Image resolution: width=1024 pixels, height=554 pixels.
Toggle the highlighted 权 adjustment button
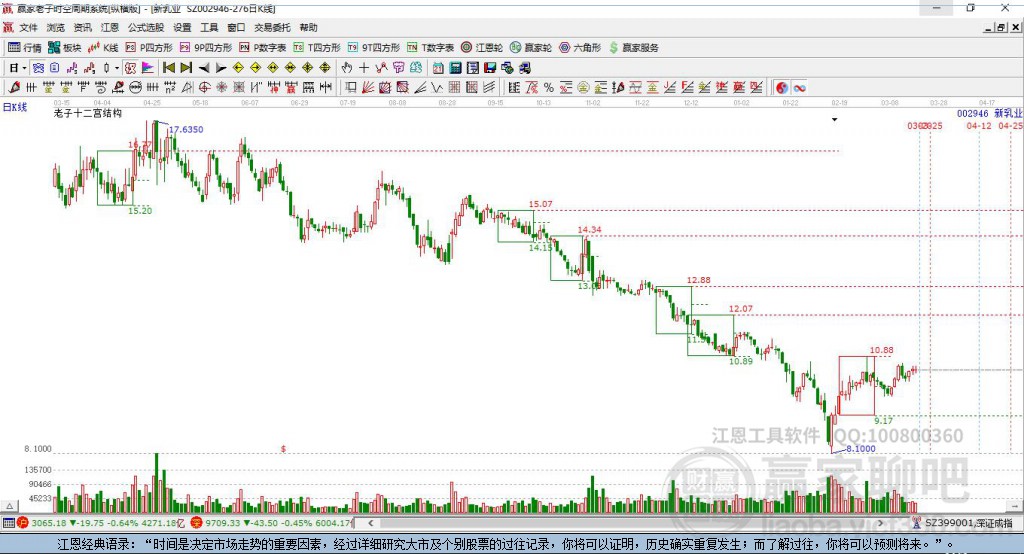coord(131,68)
